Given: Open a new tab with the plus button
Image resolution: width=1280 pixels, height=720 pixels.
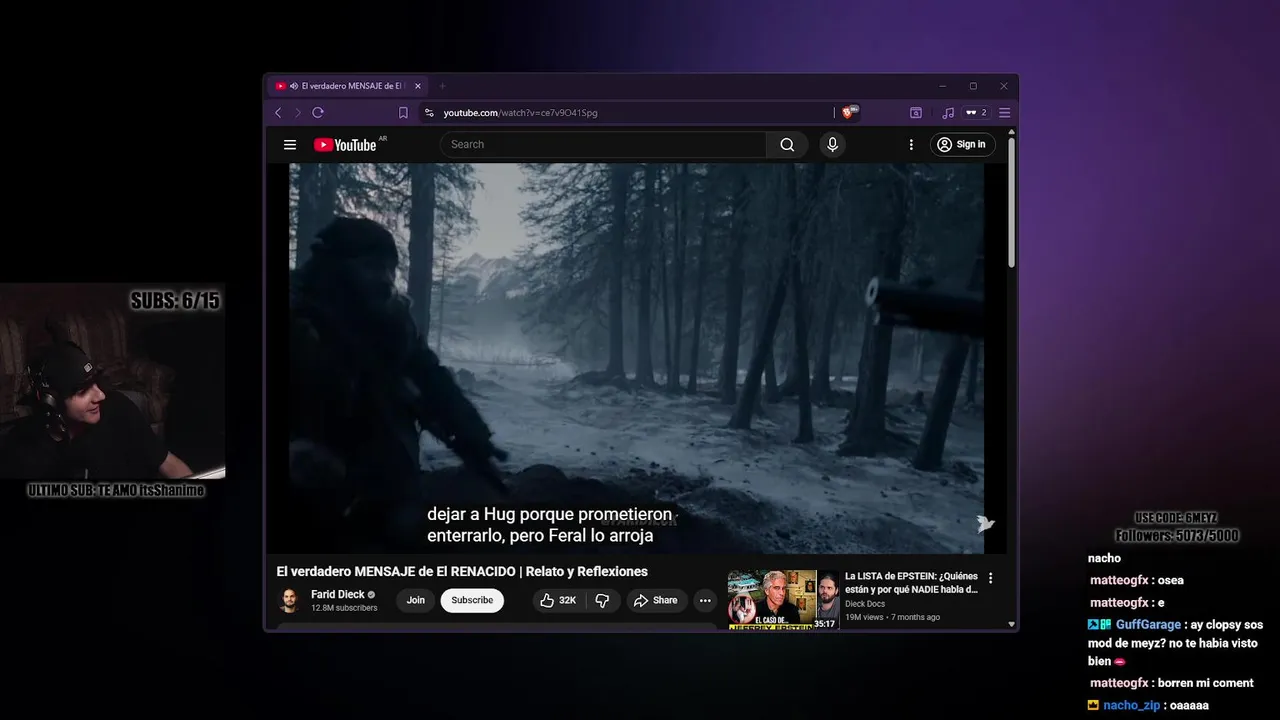Looking at the screenshot, I should (x=442, y=86).
